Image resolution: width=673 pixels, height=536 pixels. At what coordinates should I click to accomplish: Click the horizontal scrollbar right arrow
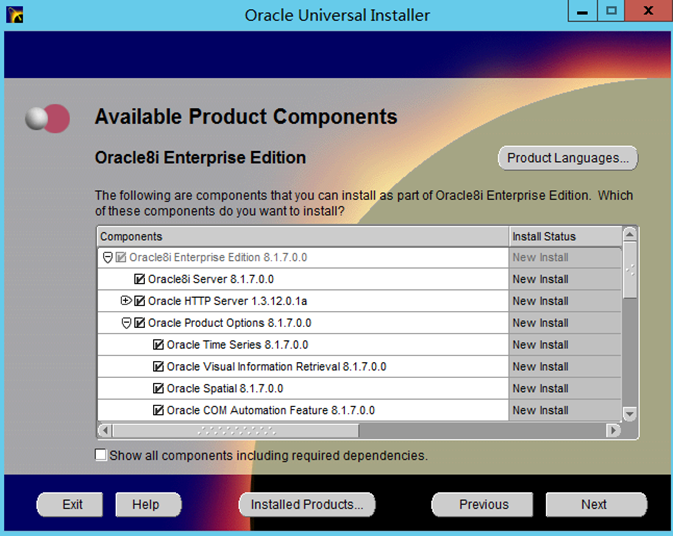[x=613, y=430]
